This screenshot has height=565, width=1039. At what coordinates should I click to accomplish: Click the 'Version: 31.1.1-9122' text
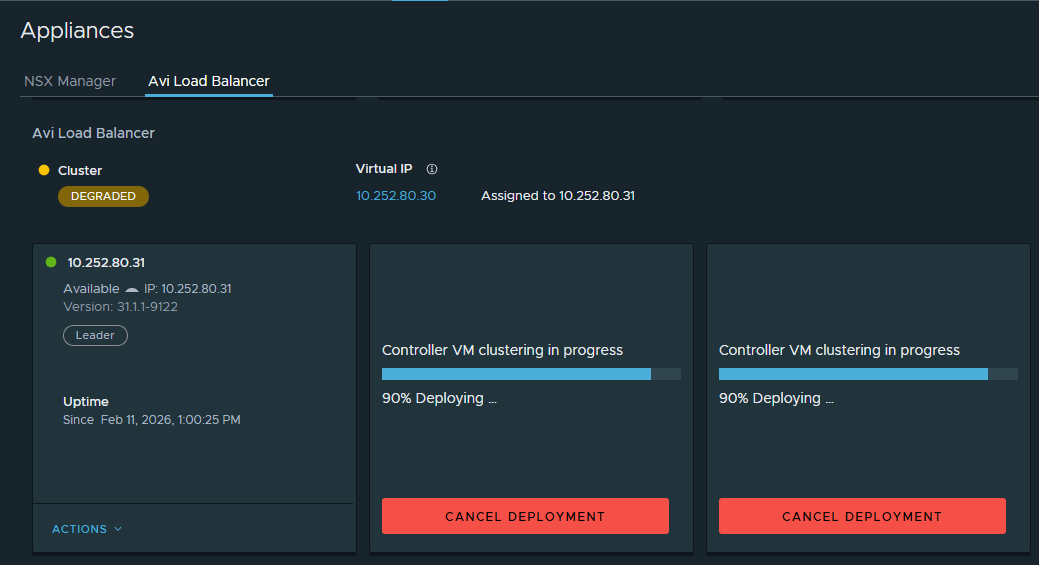pyautogui.click(x=121, y=307)
